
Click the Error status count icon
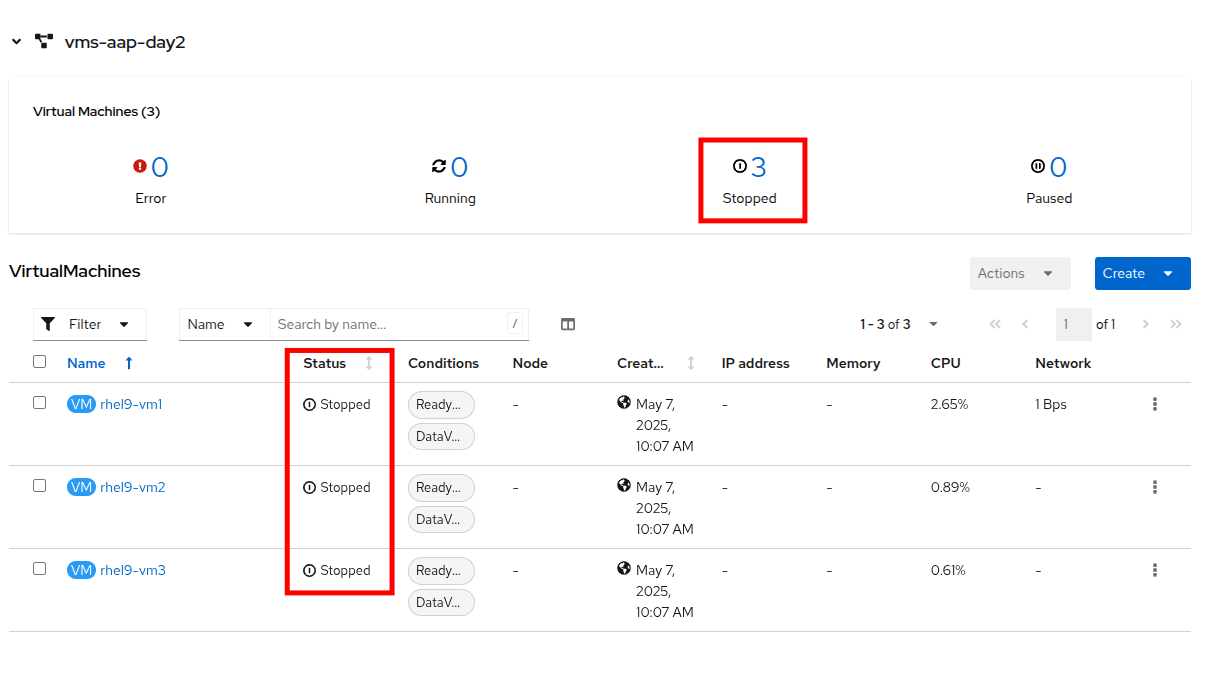click(x=140, y=166)
